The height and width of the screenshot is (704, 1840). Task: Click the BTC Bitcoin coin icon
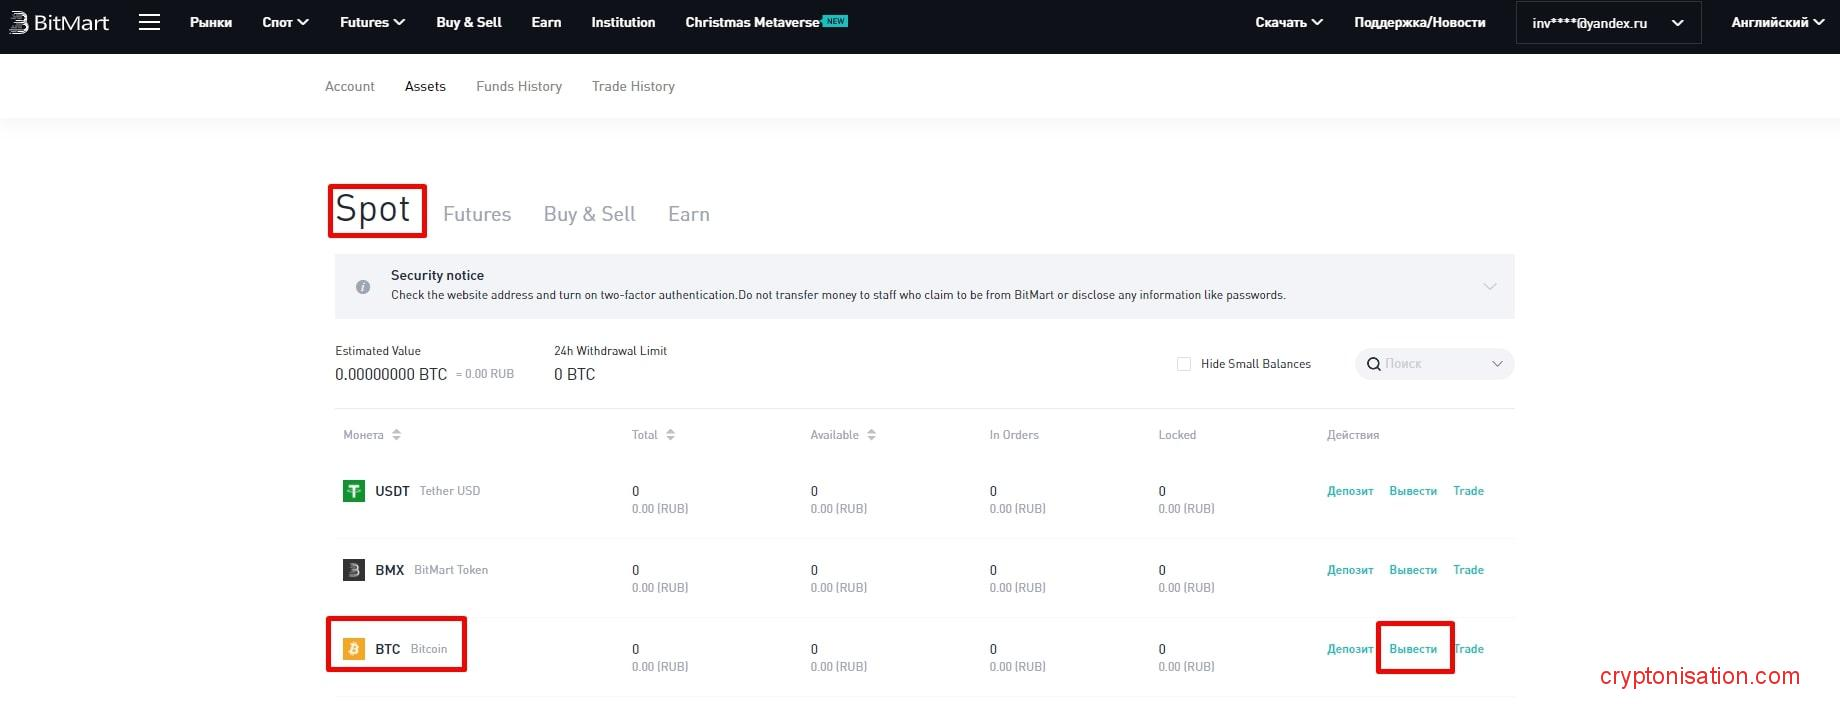(354, 649)
